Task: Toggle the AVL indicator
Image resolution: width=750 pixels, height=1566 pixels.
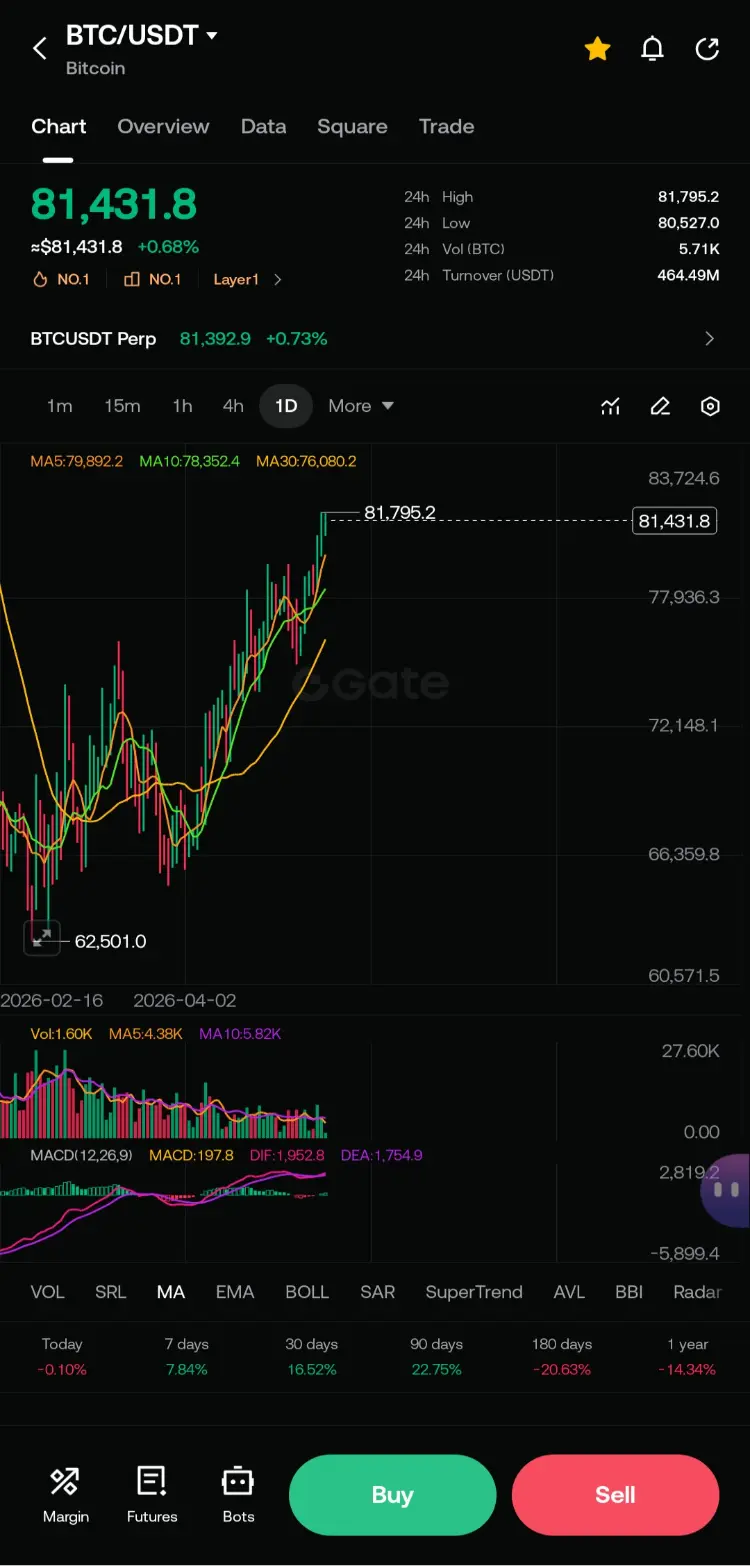Action: click(569, 1292)
